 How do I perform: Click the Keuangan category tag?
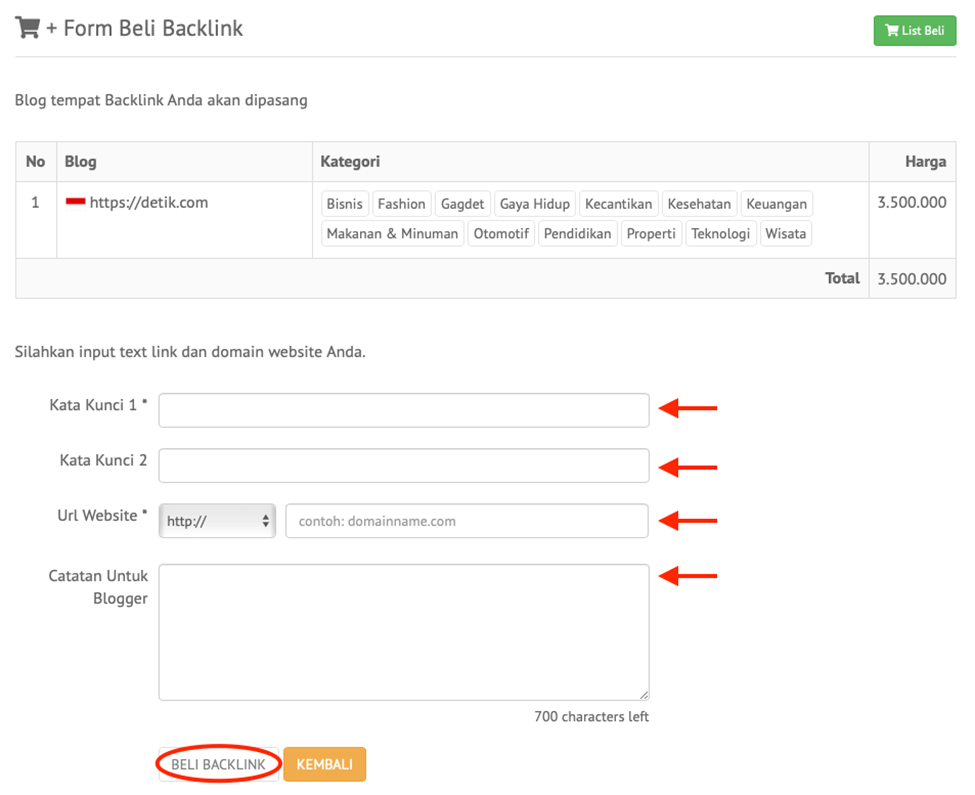(776, 204)
